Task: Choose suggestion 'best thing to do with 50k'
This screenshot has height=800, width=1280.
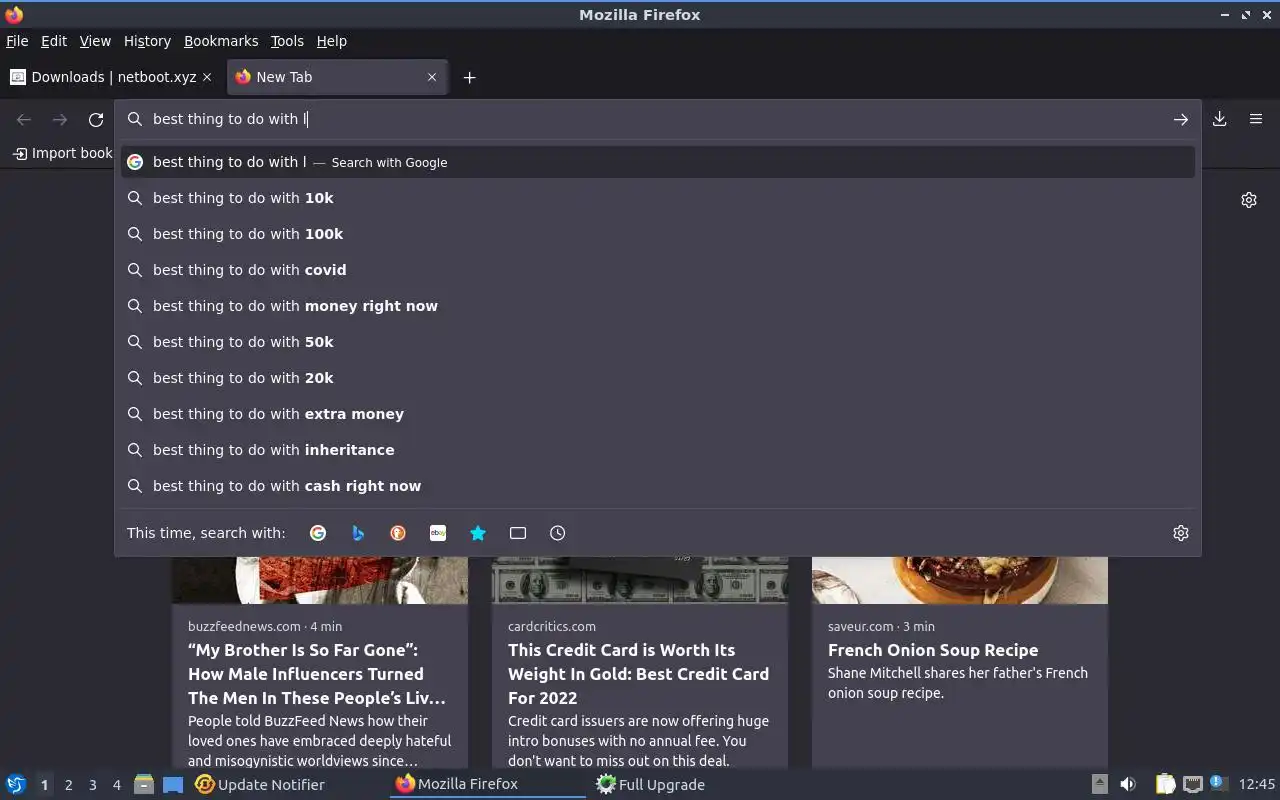Action: 658,342
